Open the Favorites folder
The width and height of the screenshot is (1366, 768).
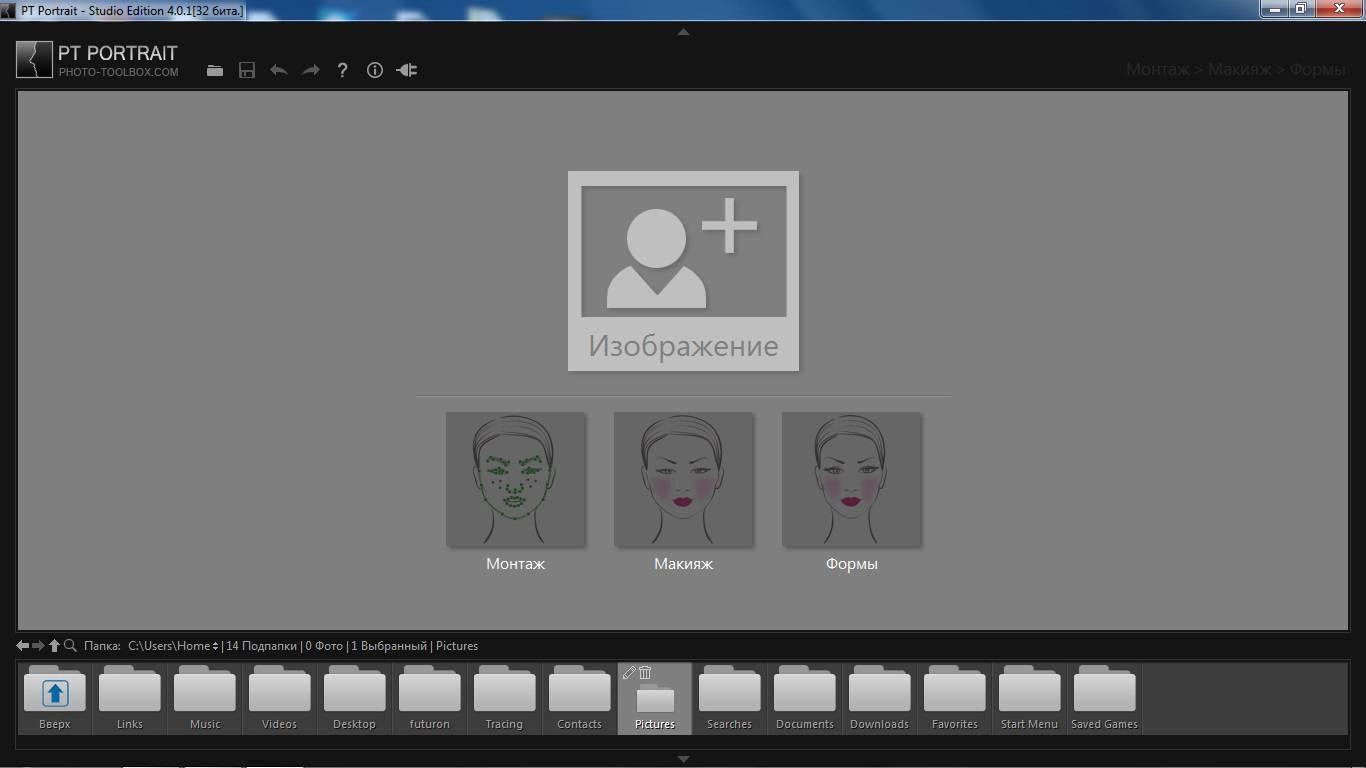pyautogui.click(x=955, y=699)
